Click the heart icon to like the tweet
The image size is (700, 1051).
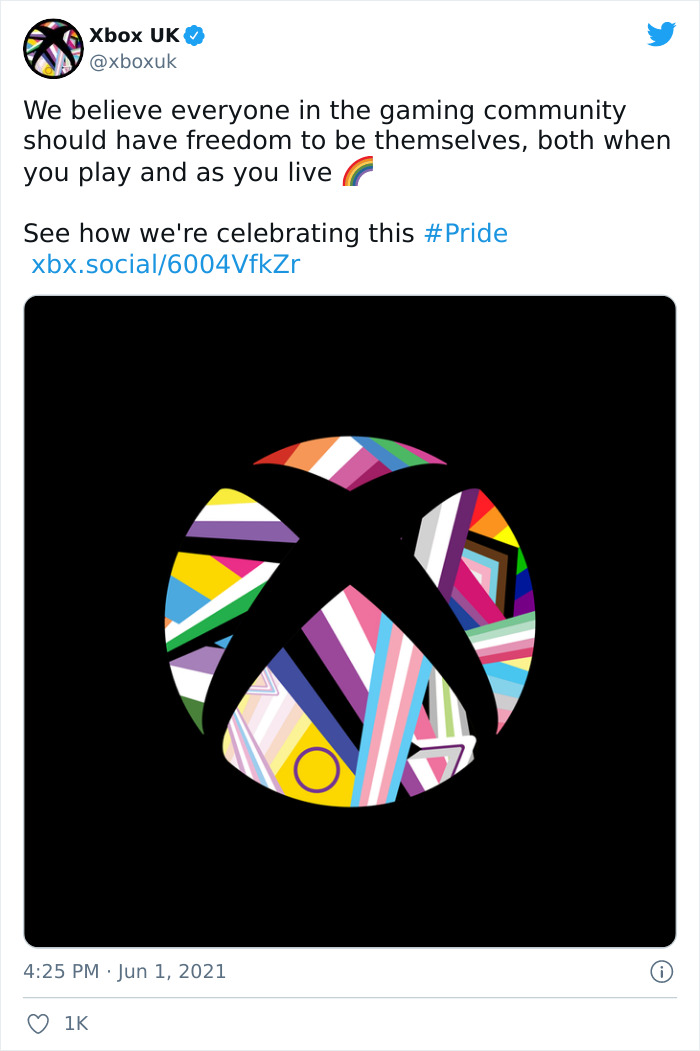coord(40,1023)
